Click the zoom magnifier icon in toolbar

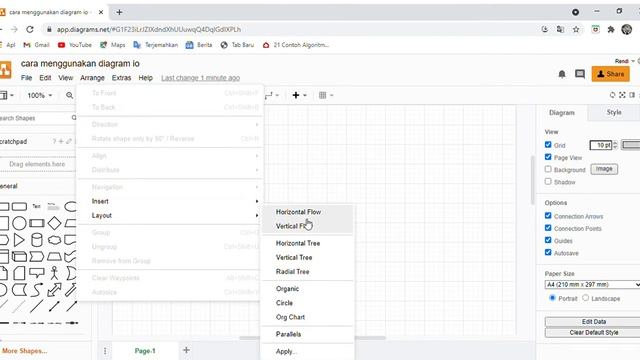click(x=69, y=95)
